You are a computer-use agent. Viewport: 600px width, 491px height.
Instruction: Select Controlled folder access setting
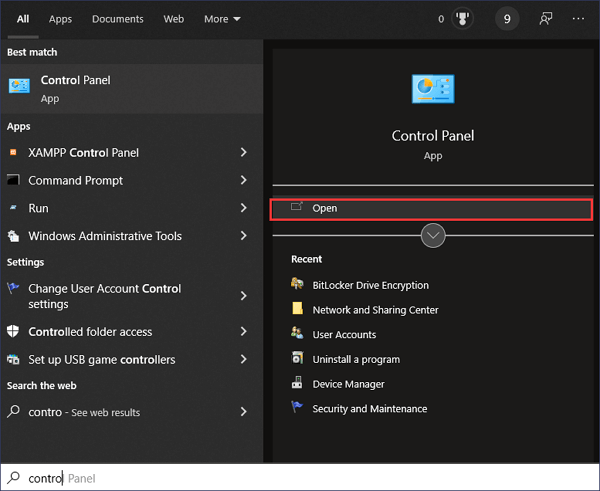click(90, 332)
